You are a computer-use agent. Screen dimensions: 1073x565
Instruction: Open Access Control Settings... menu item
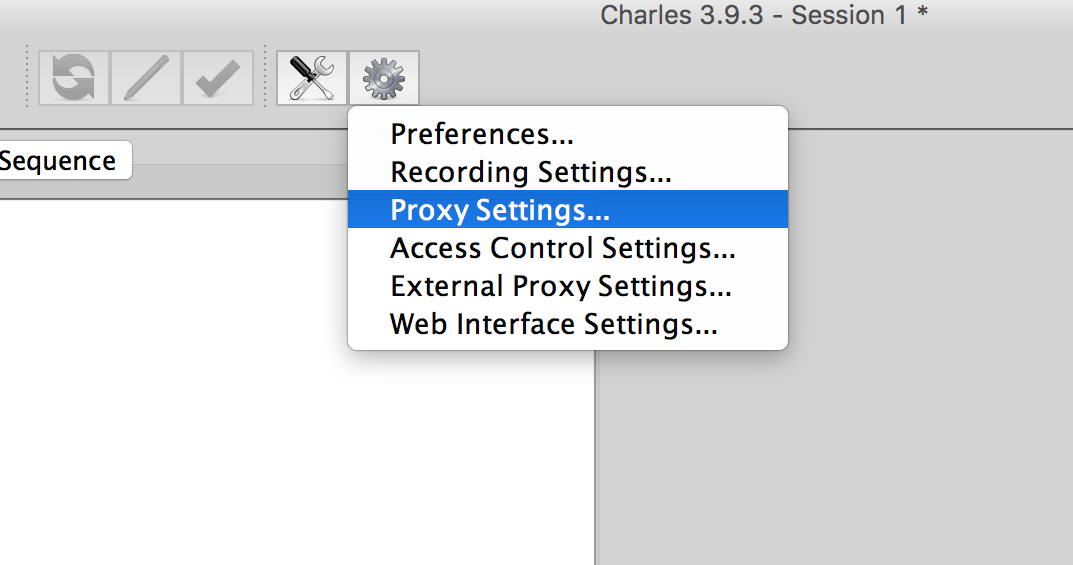click(562, 248)
